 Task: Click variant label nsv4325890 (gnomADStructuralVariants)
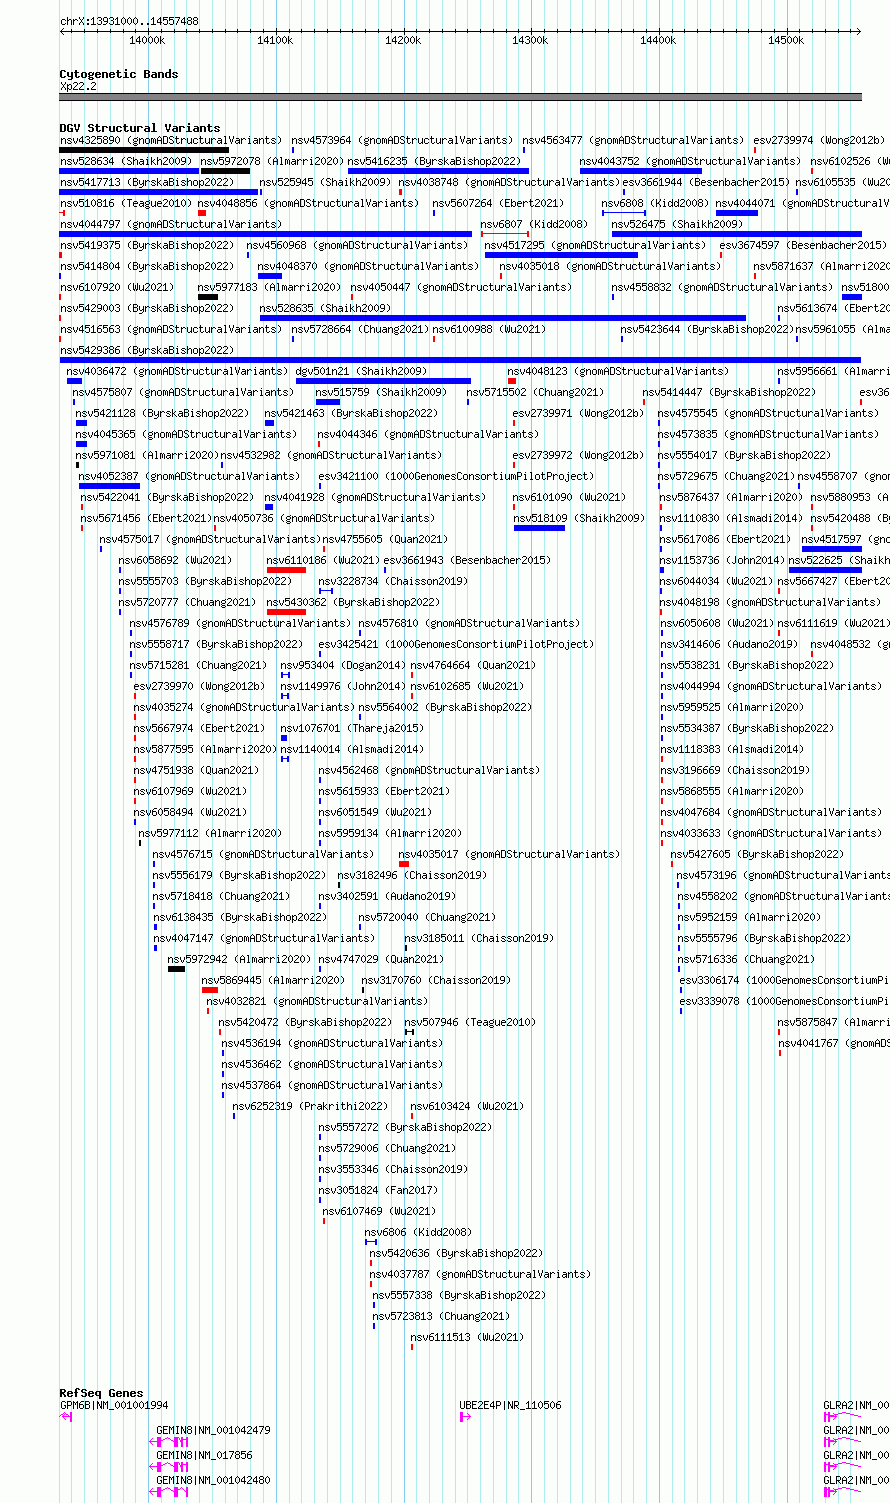click(171, 140)
